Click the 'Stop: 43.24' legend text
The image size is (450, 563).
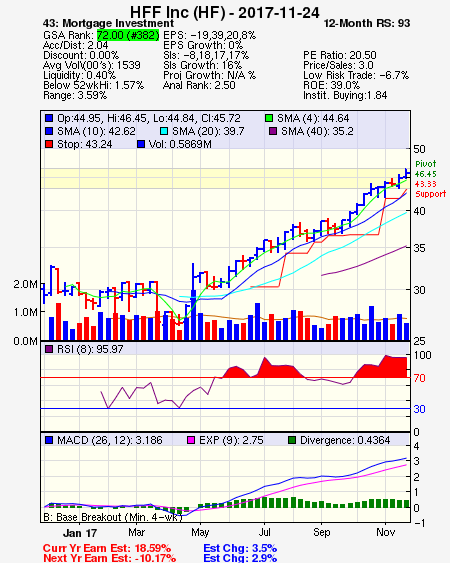coord(84,144)
